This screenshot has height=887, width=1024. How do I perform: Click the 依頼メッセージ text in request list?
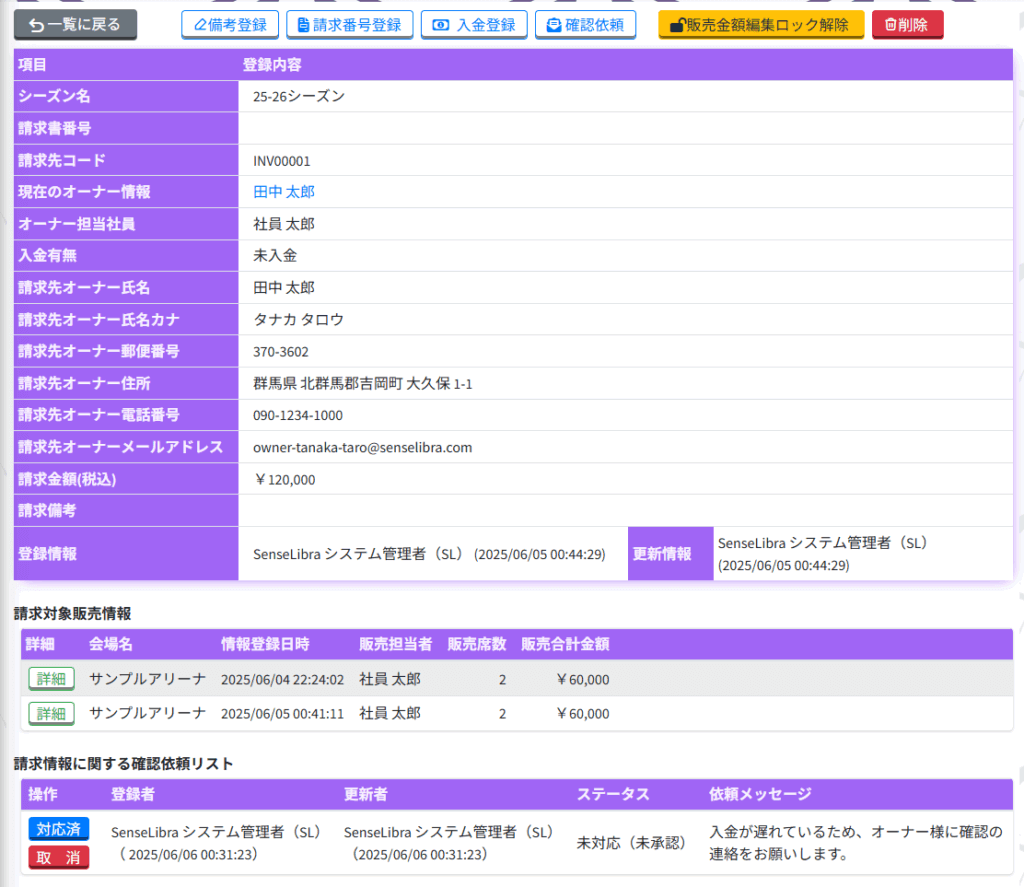tap(855, 843)
